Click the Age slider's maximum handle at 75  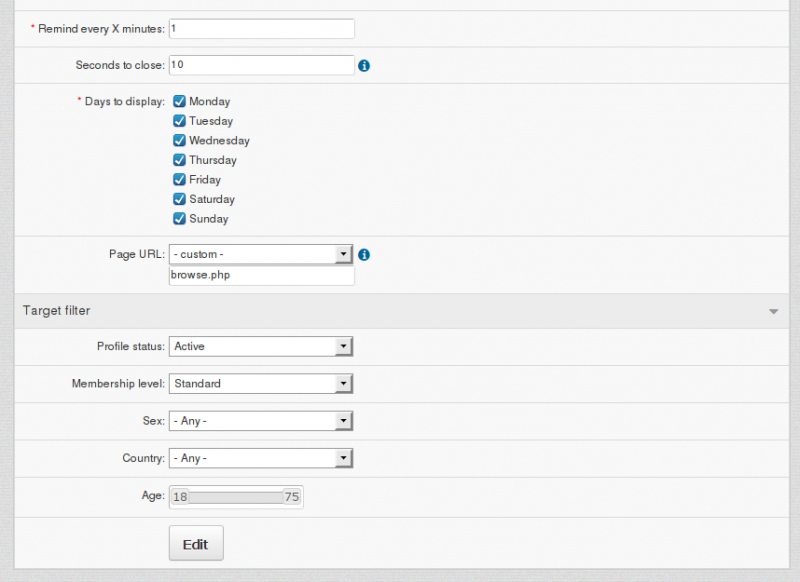tap(292, 497)
